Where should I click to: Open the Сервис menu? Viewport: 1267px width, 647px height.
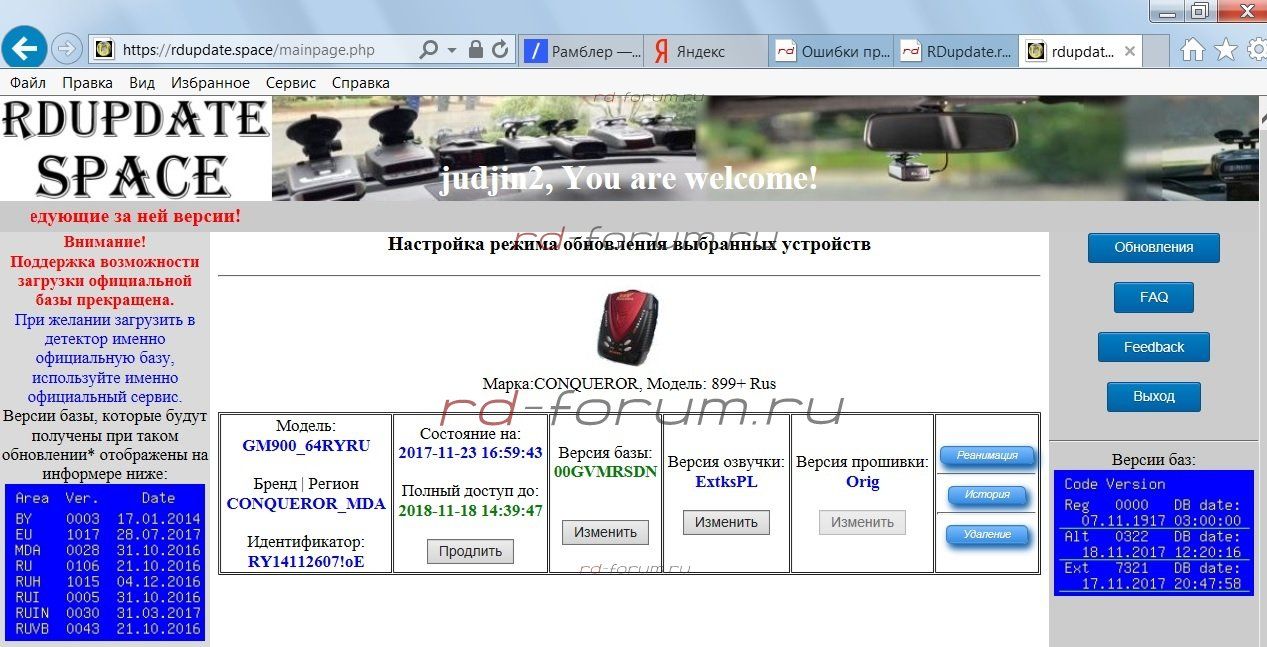[x=291, y=83]
